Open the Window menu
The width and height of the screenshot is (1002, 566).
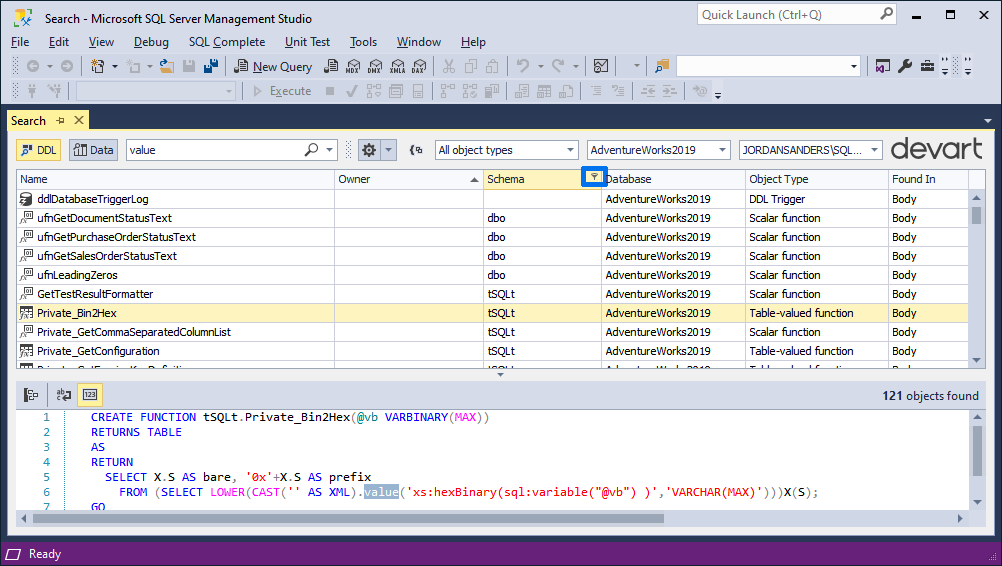coord(419,42)
